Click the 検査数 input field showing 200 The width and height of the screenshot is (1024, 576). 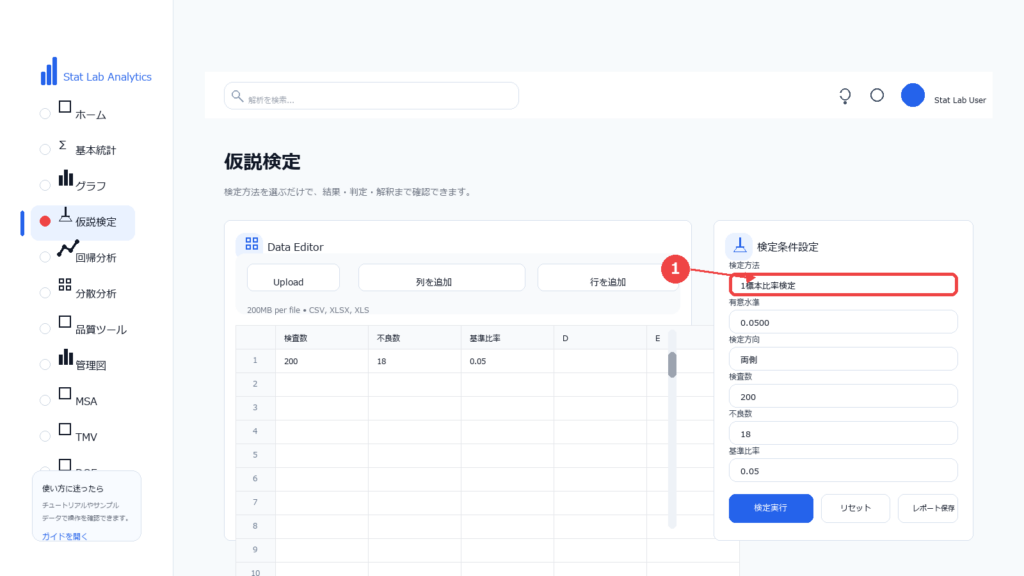[843, 396]
